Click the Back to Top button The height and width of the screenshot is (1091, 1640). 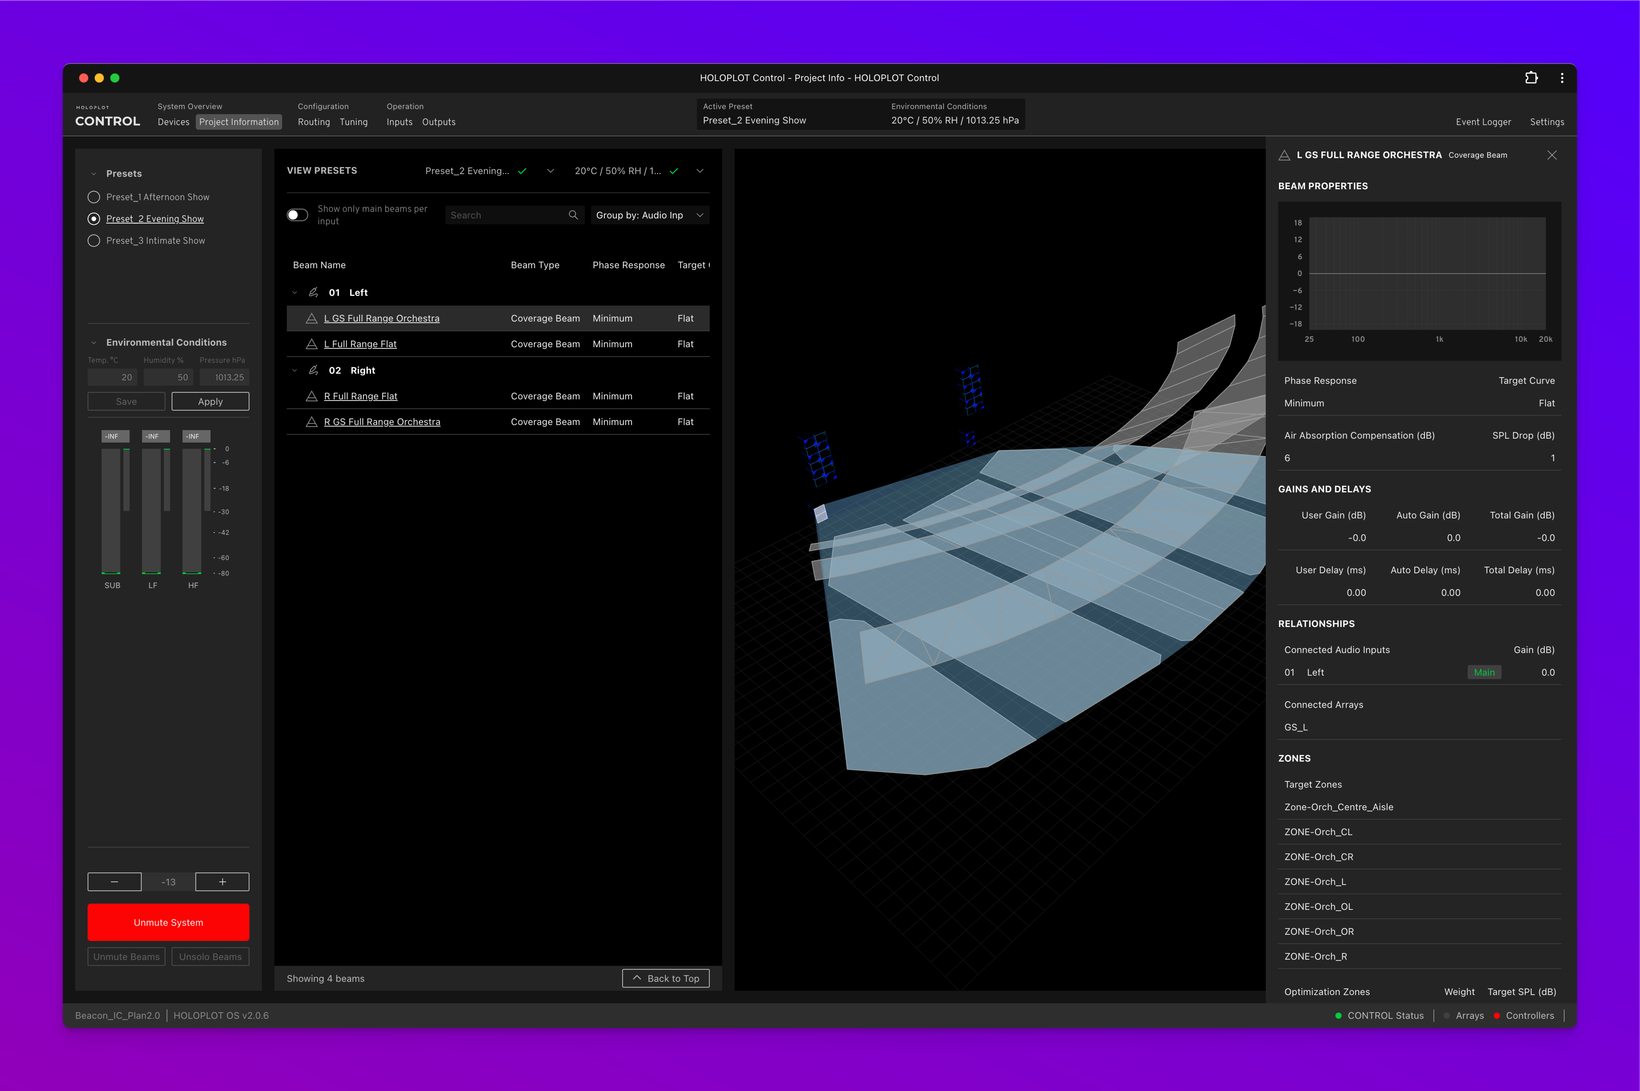[x=666, y=978]
